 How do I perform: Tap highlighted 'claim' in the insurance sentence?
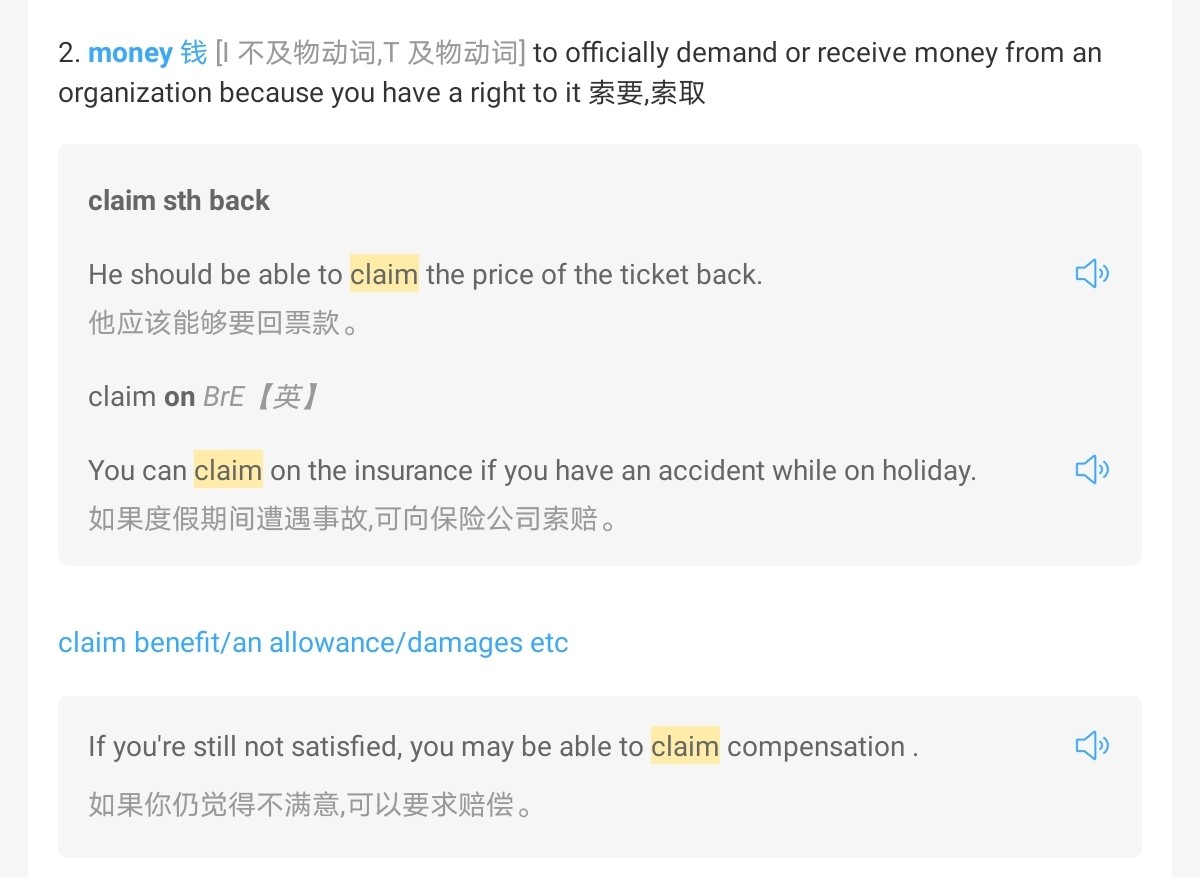pyautogui.click(x=228, y=470)
